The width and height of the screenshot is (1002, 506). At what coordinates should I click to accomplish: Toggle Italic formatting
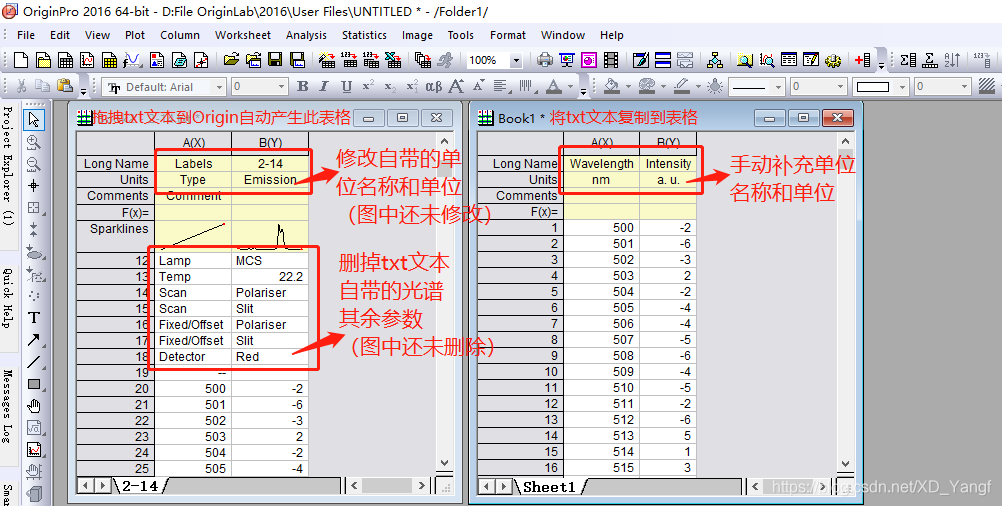[324, 86]
